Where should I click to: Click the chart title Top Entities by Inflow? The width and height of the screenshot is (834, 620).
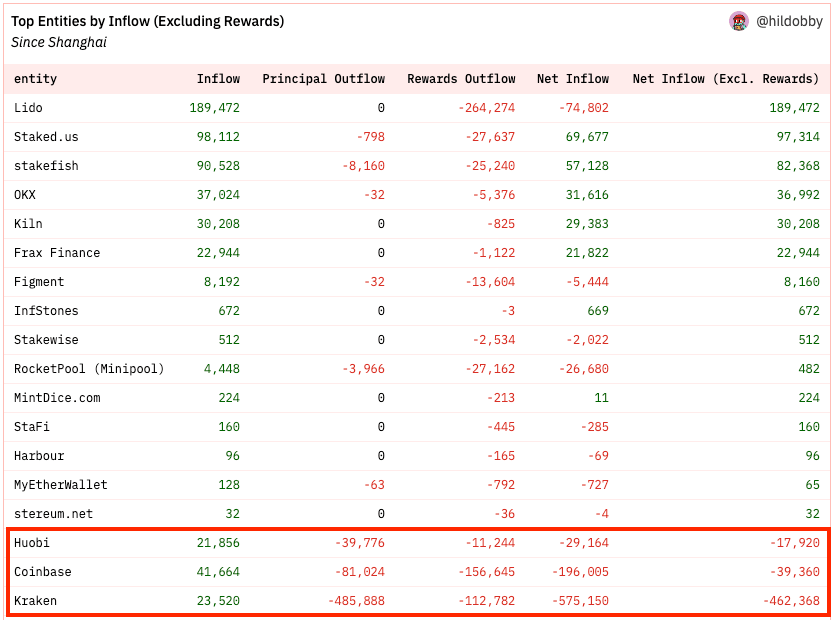pyautogui.click(x=146, y=20)
